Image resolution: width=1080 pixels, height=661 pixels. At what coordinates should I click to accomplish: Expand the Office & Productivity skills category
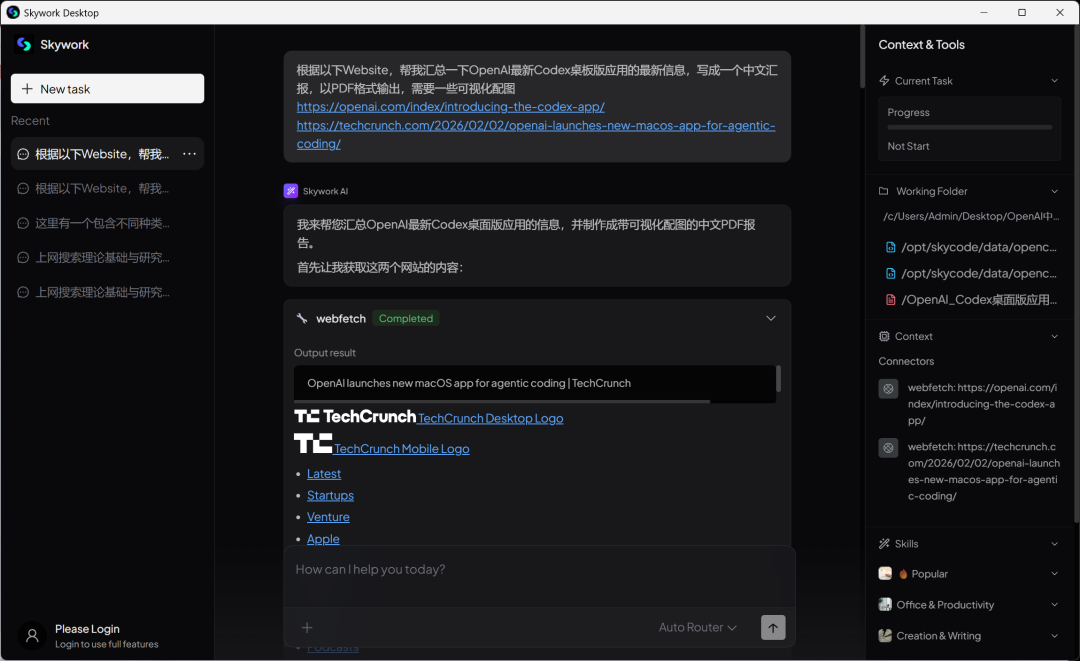tap(1054, 605)
